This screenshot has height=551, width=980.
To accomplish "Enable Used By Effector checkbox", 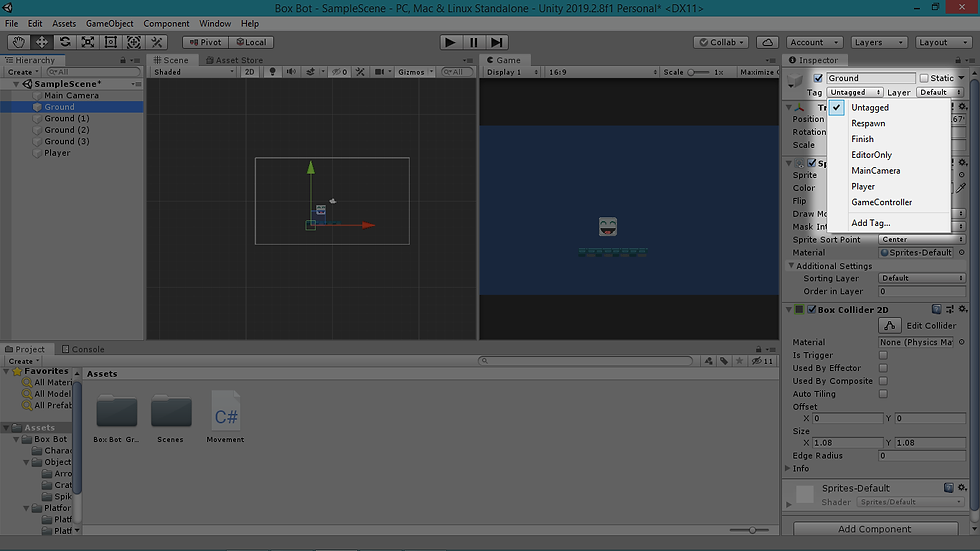I will tap(883, 368).
